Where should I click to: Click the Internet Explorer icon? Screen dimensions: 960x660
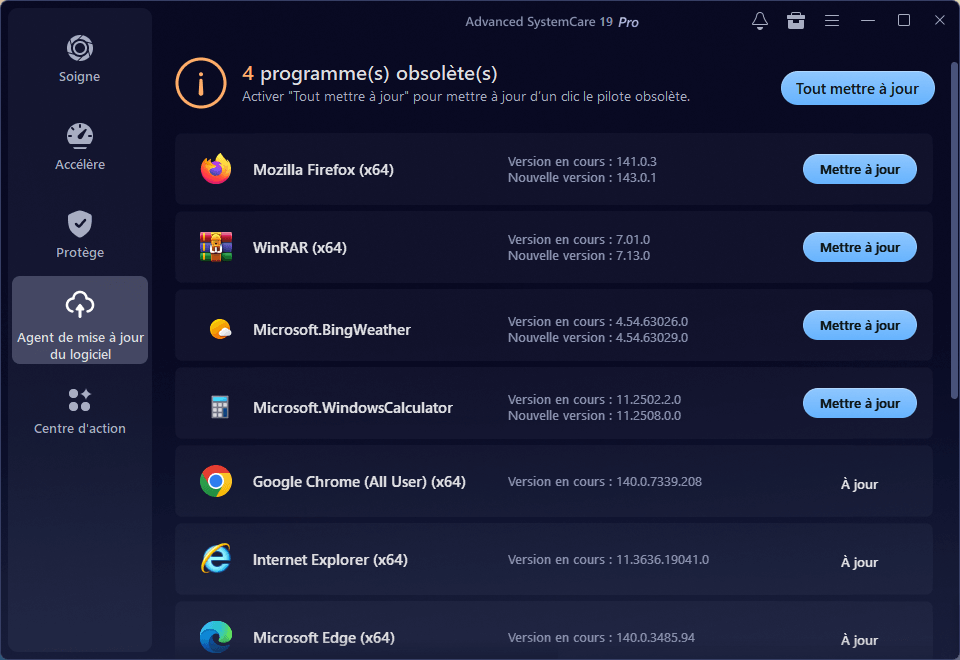pos(216,560)
